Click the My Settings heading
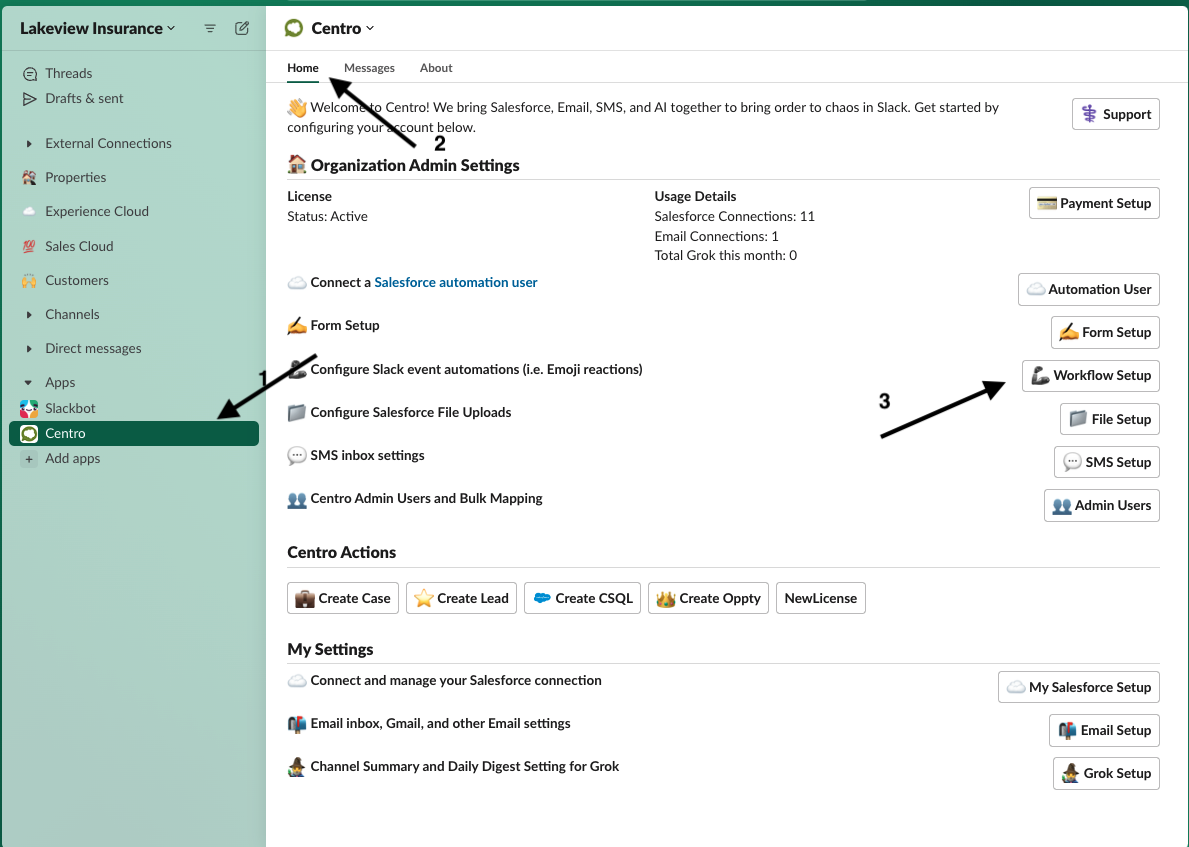The image size is (1189, 847). pos(331,650)
